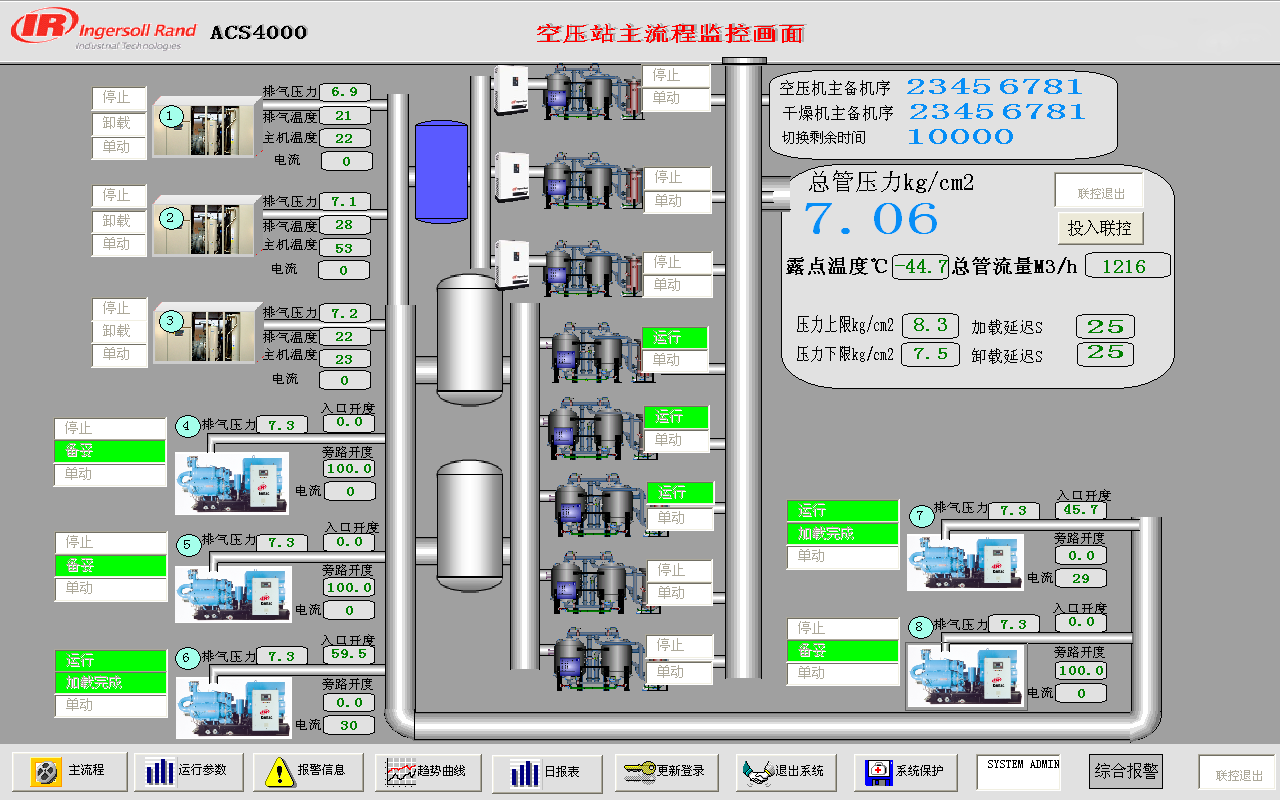The width and height of the screenshot is (1280, 800).
Task: Open the 趋势曲线 trend chart icon
Action: point(401,771)
